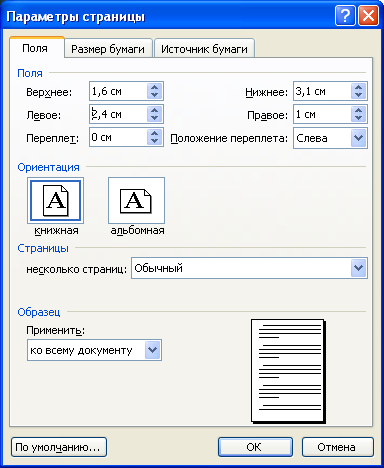The width and height of the screenshot is (384, 468).
Task: Select the landscape (альбомная) orientation icon
Action: click(136, 201)
